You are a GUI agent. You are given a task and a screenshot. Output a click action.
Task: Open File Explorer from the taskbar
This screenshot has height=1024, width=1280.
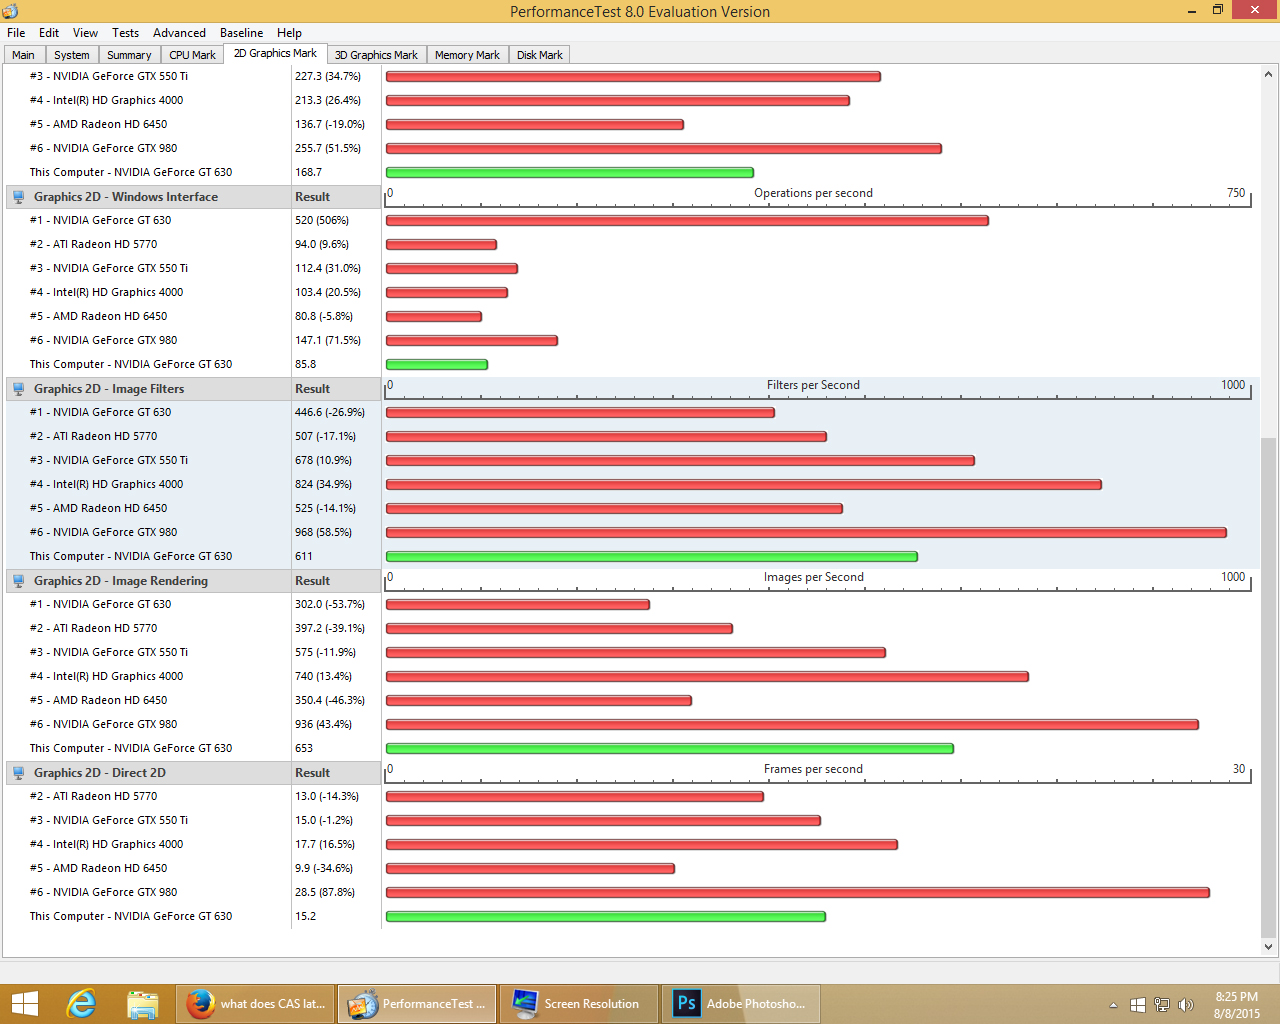(142, 1004)
